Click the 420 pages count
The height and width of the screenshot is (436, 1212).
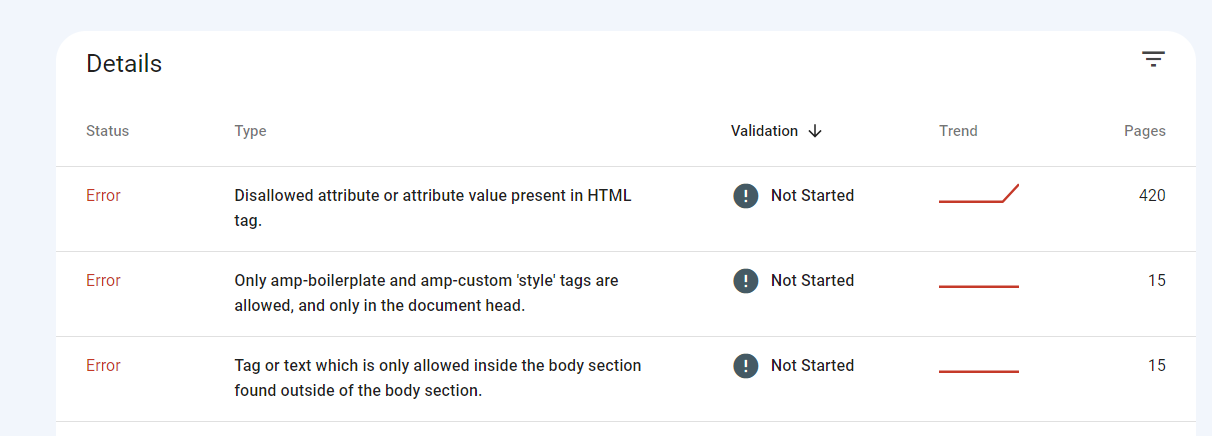coord(1152,196)
